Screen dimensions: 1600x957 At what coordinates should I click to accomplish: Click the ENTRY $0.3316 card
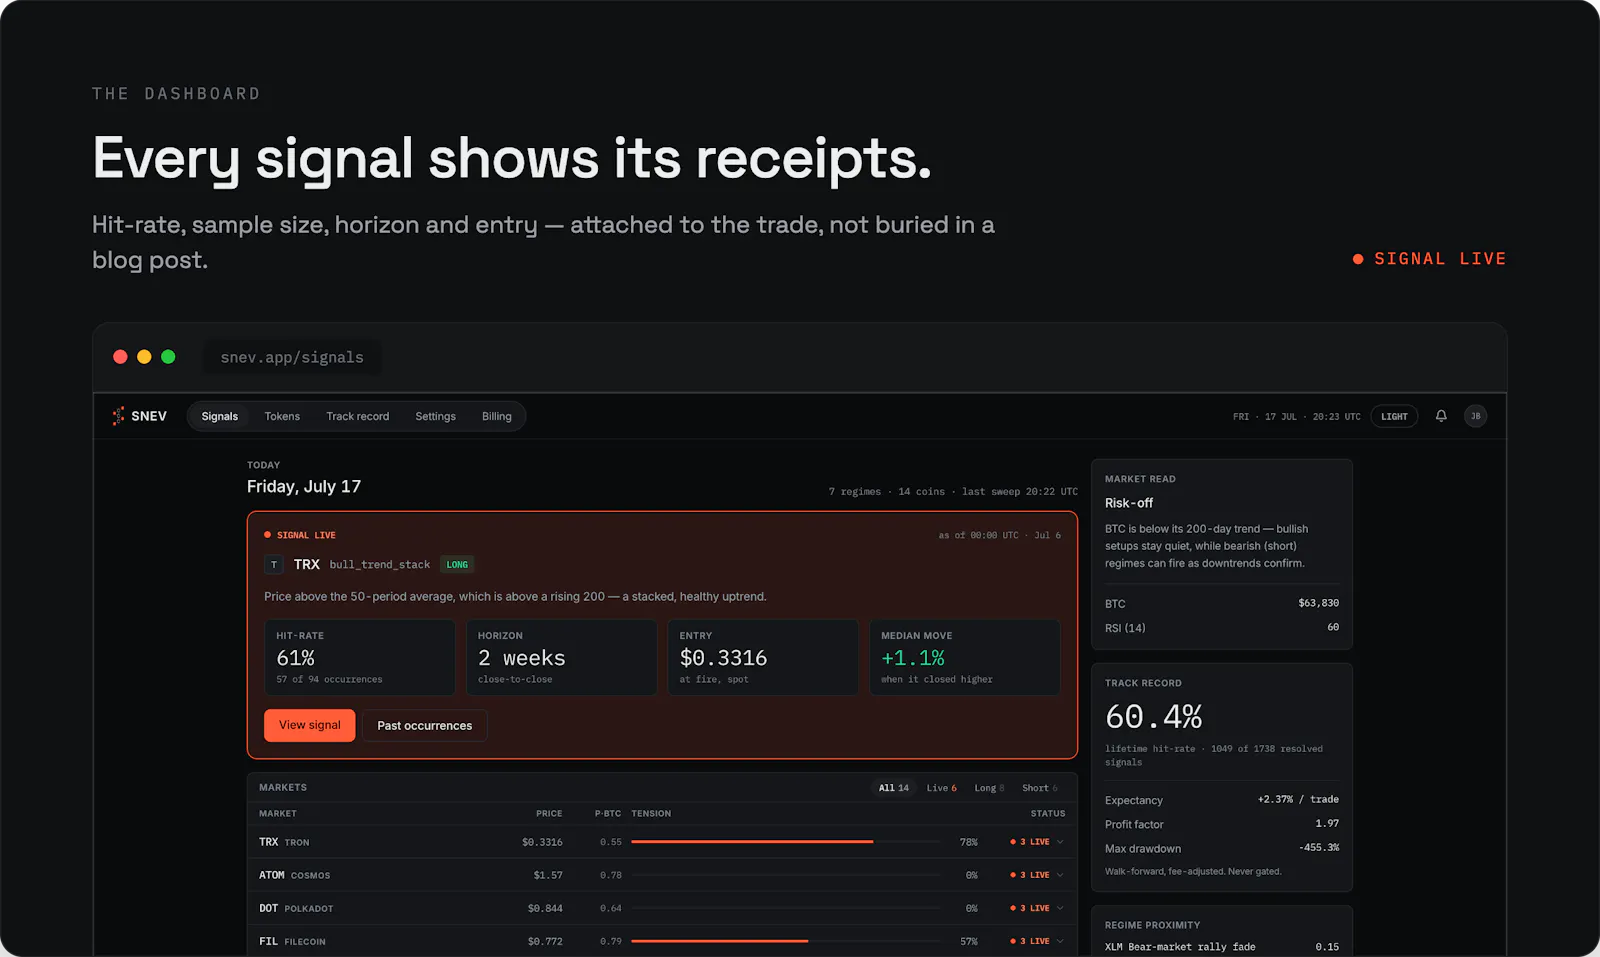pyautogui.click(x=763, y=657)
